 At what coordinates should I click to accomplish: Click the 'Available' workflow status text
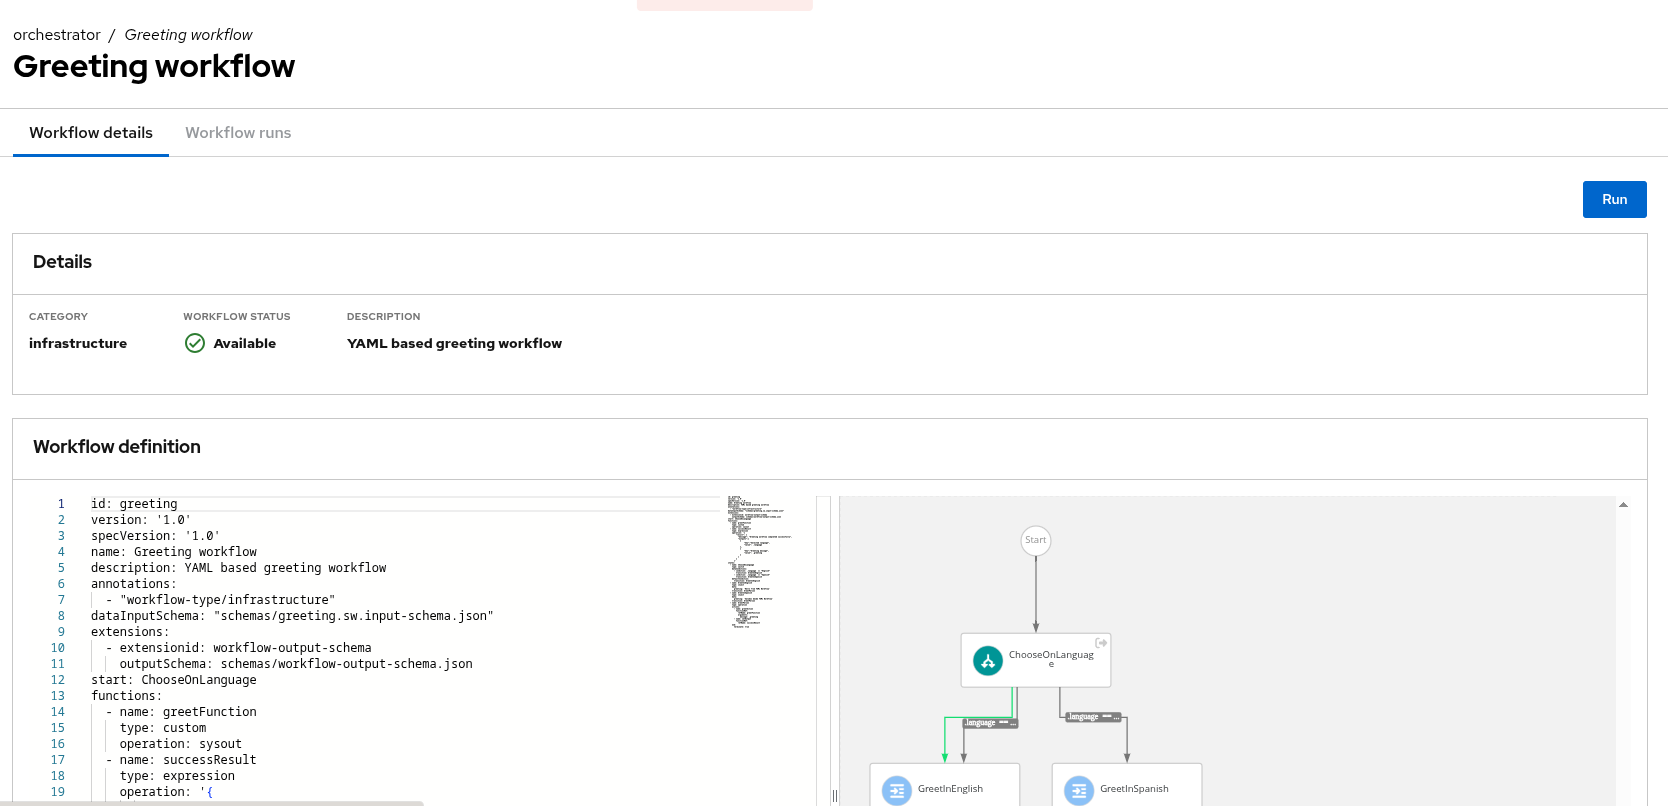tap(245, 343)
